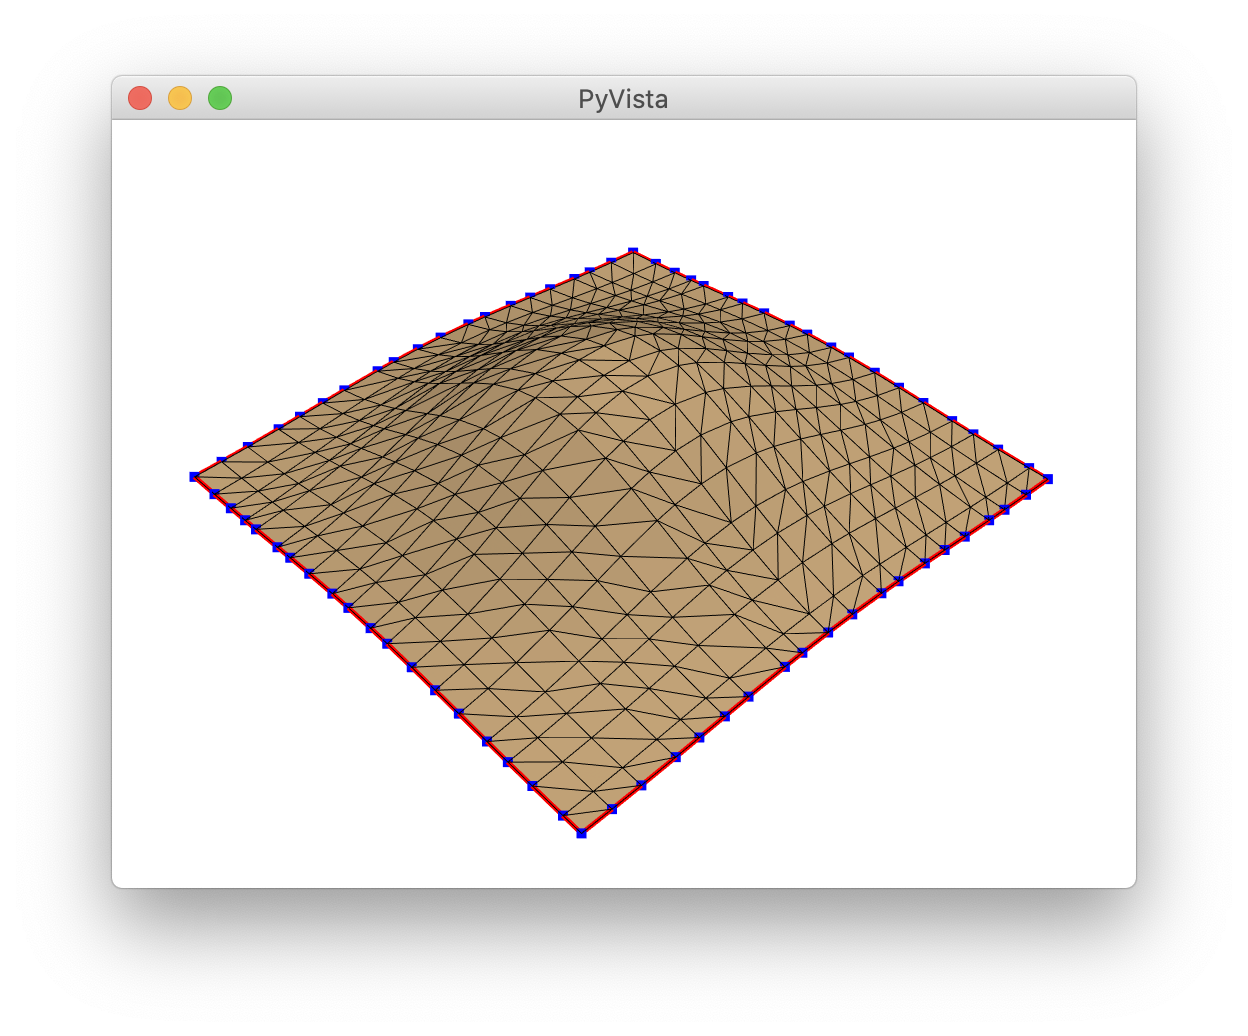Close the PyVista window

[141, 97]
